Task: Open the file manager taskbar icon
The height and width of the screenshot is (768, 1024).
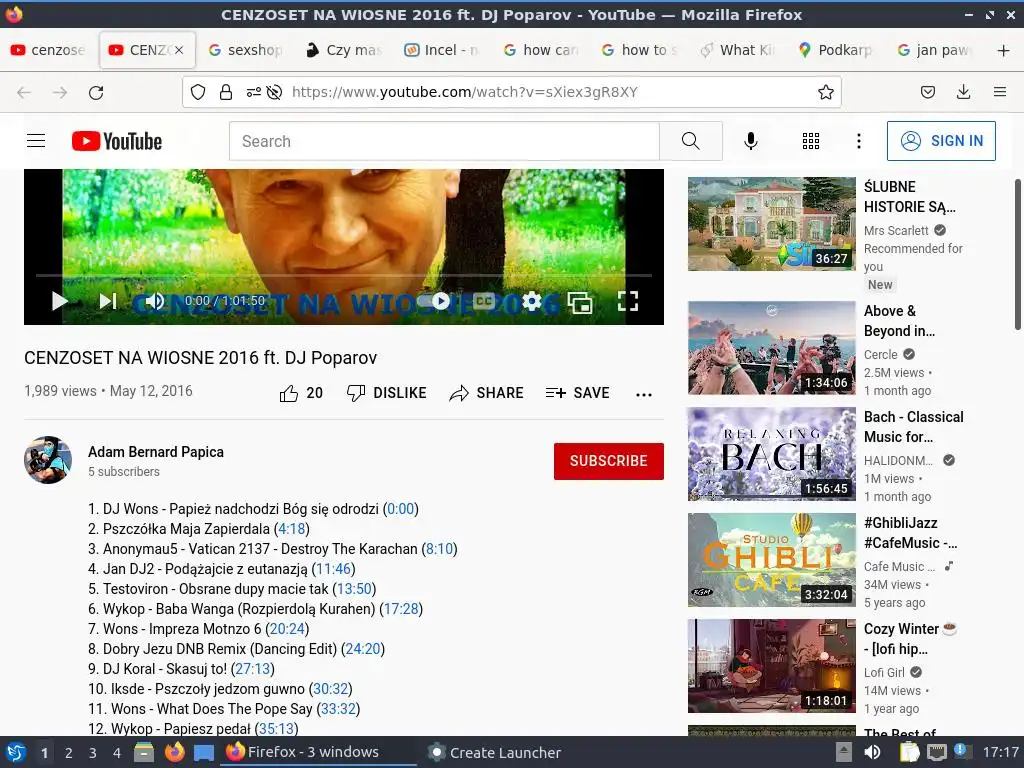Action: 144,752
